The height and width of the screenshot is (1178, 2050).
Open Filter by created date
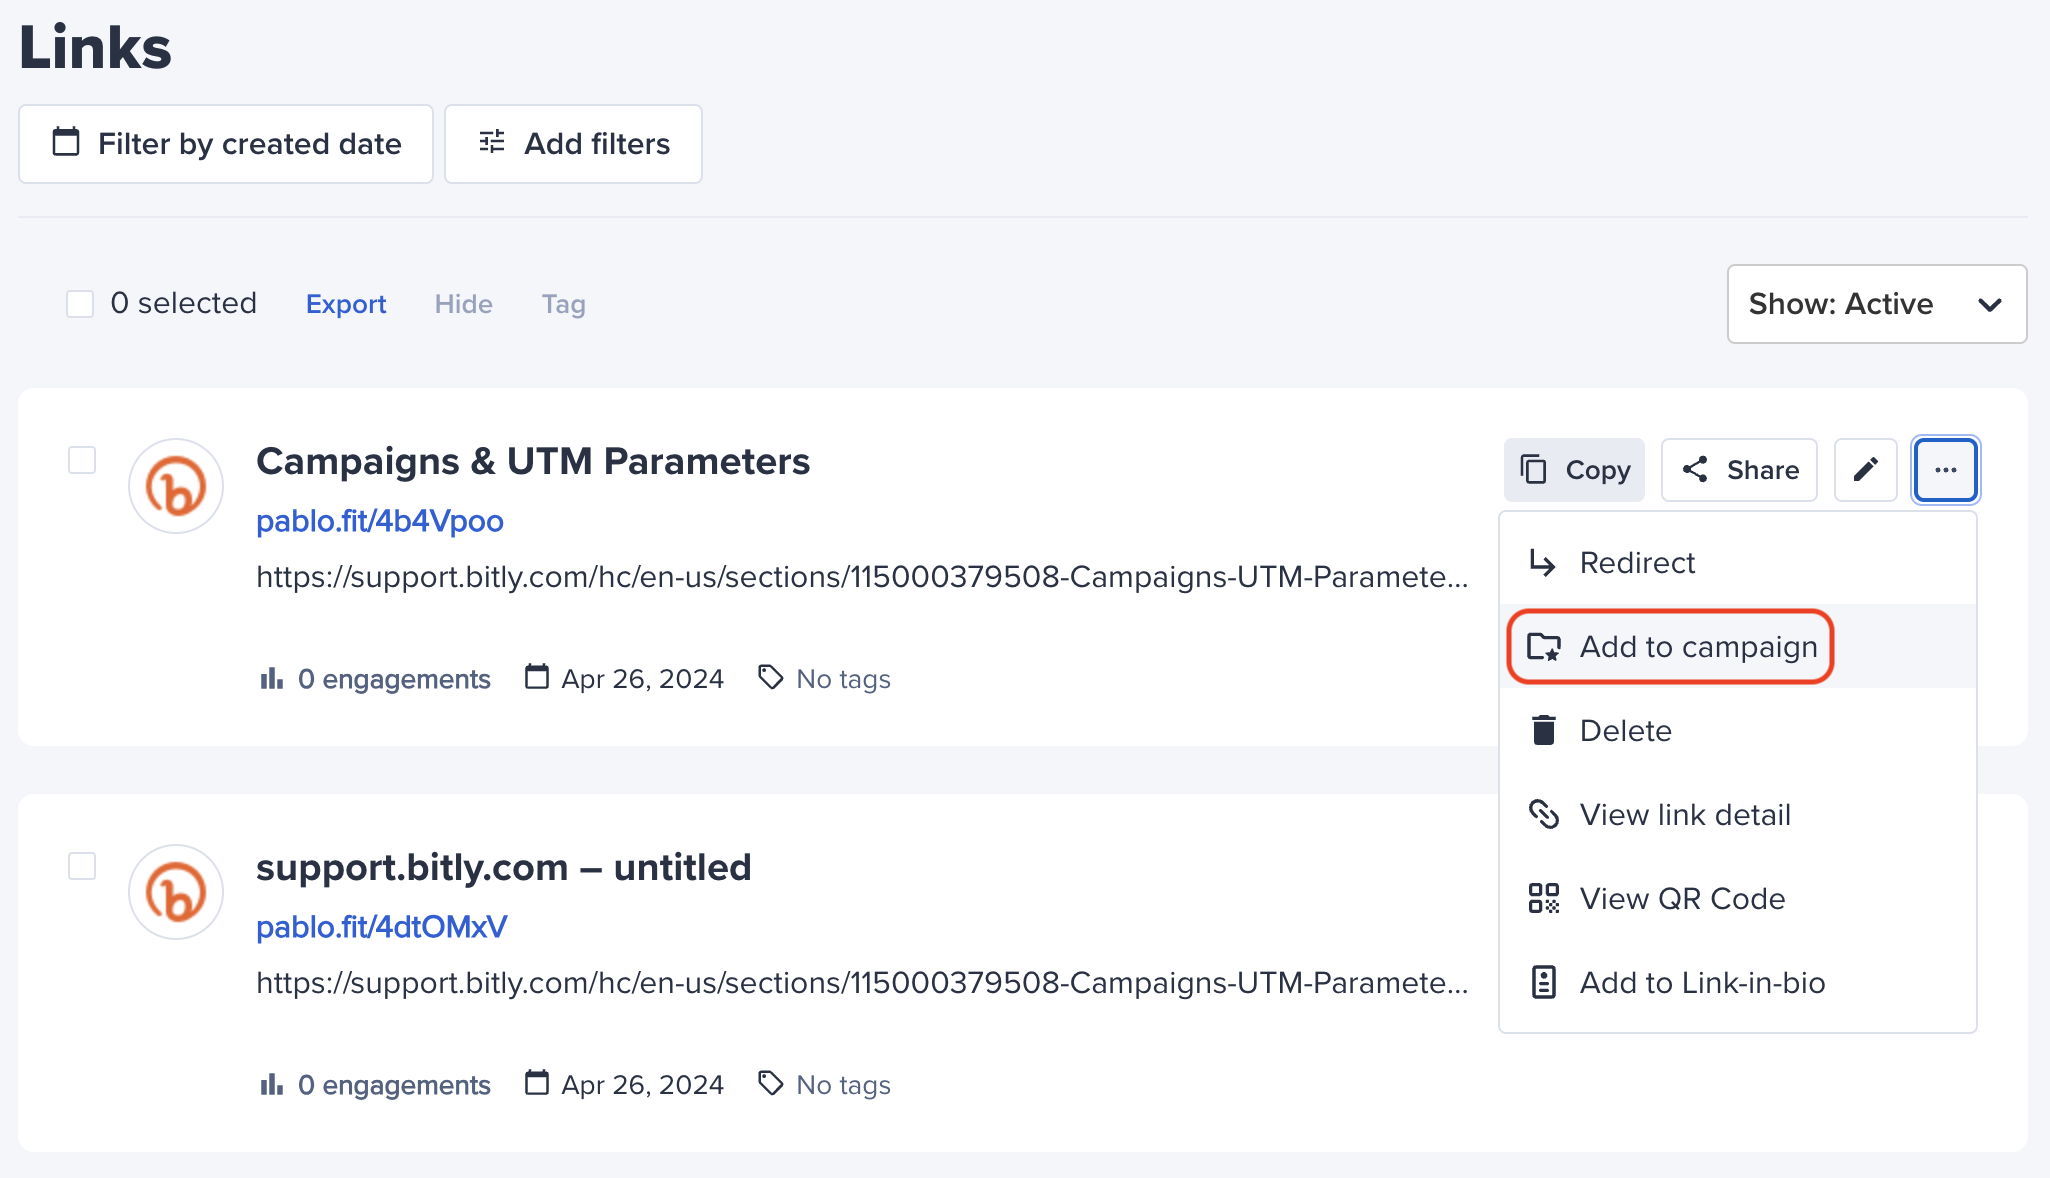226,144
